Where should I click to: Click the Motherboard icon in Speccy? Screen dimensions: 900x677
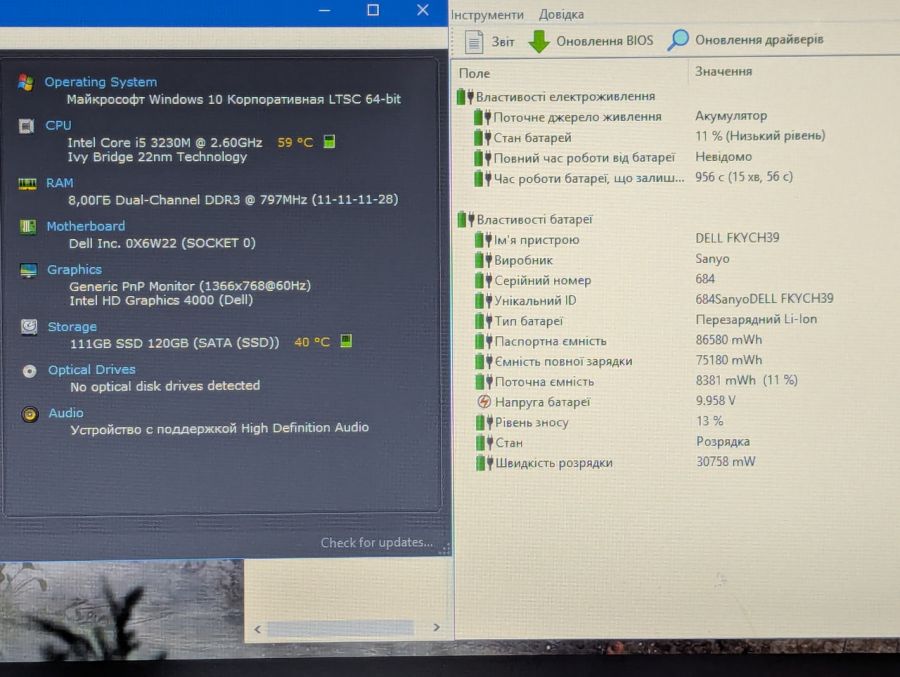pyautogui.click(x=28, y=226)
